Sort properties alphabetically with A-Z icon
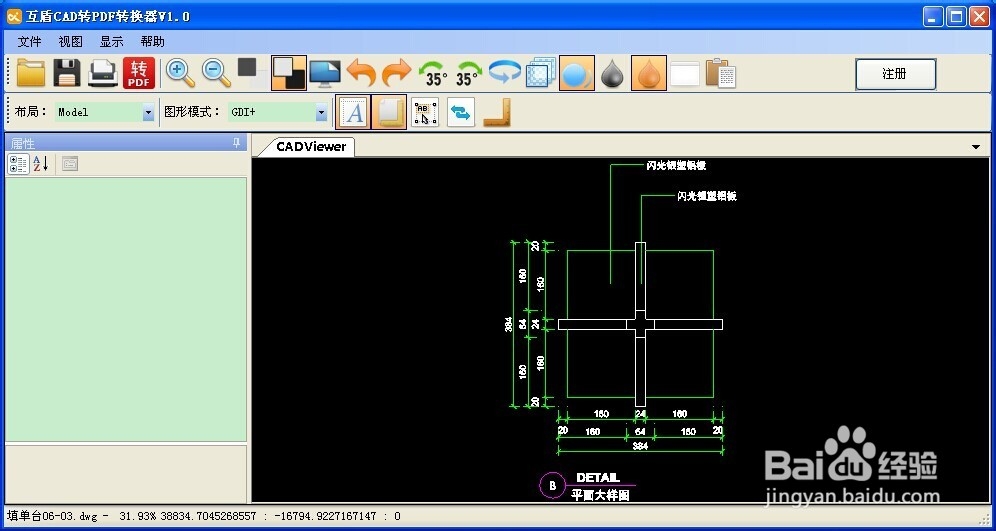Image resolution: width=996 pixels, height=531 pixels. (x=41, y=164)
